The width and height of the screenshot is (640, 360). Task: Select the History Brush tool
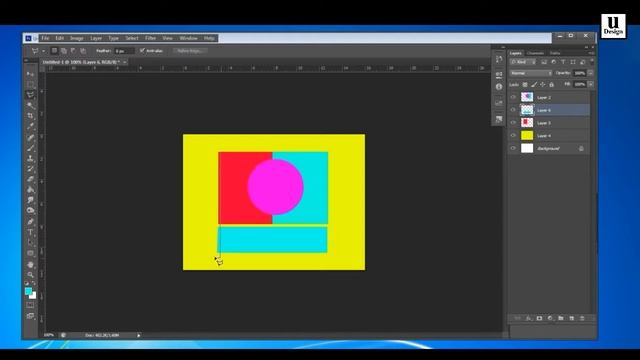coord(30,169)
